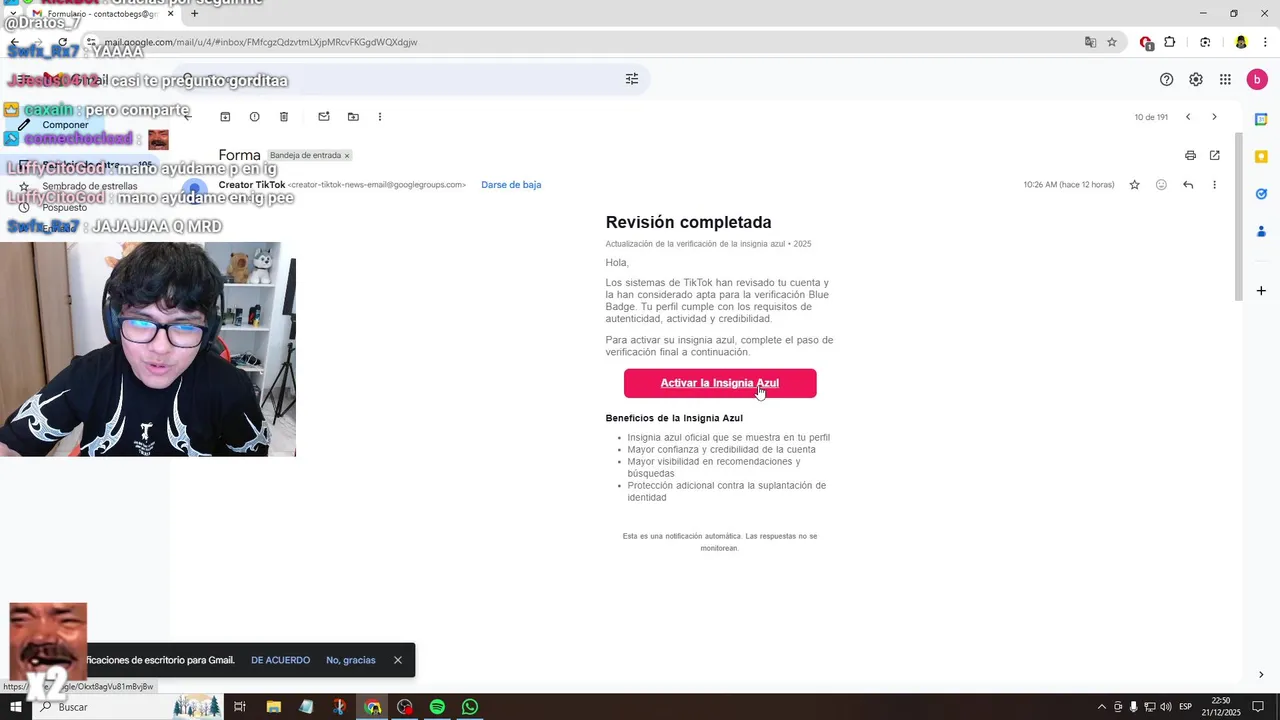This screenshot has height=720, width=1280.
Task: Click the ESP language indicator
Action: (x=1186, y=707)
